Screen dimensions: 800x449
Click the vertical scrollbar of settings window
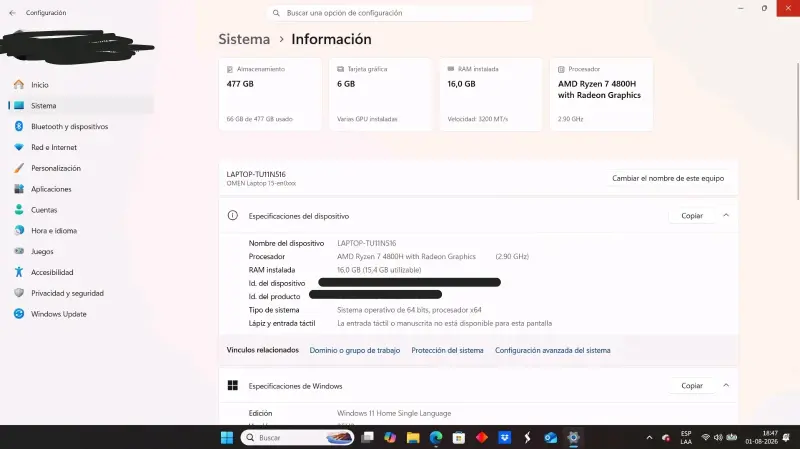click(x=797, y=131)
